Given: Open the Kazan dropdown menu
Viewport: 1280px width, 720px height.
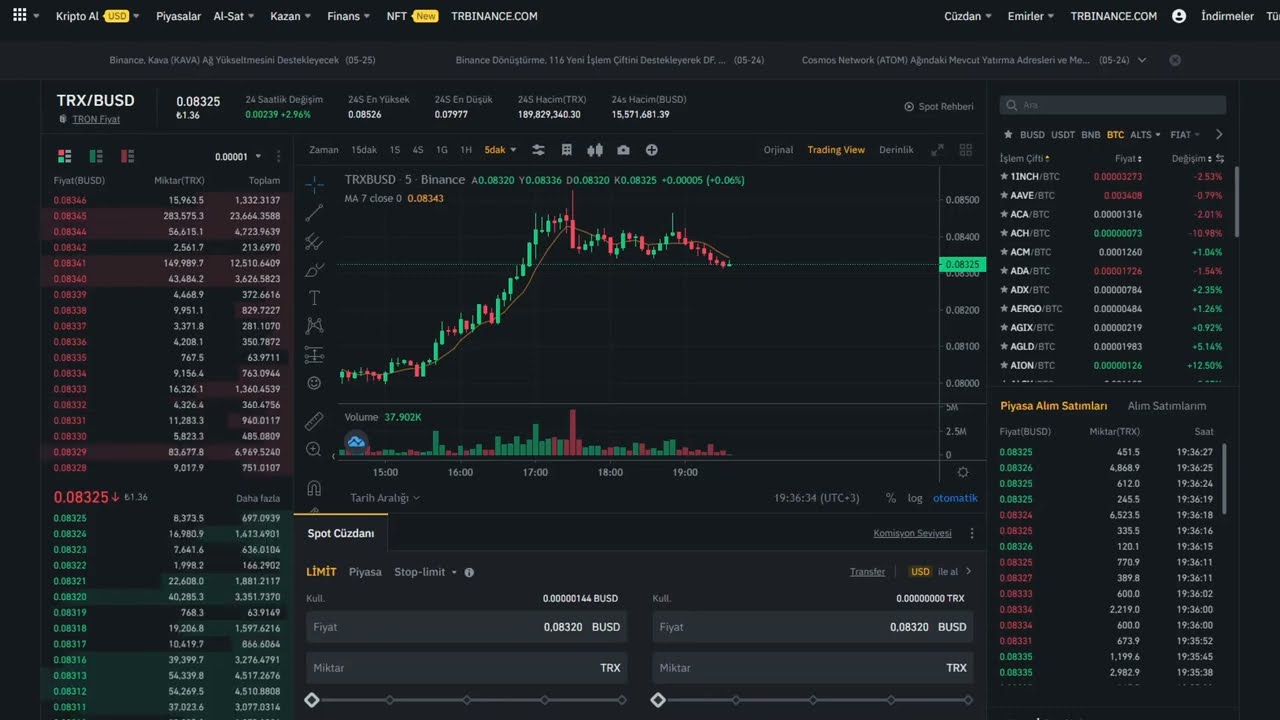Looking at the screenshot, I should pyautogui.click(x=291, y=16).
